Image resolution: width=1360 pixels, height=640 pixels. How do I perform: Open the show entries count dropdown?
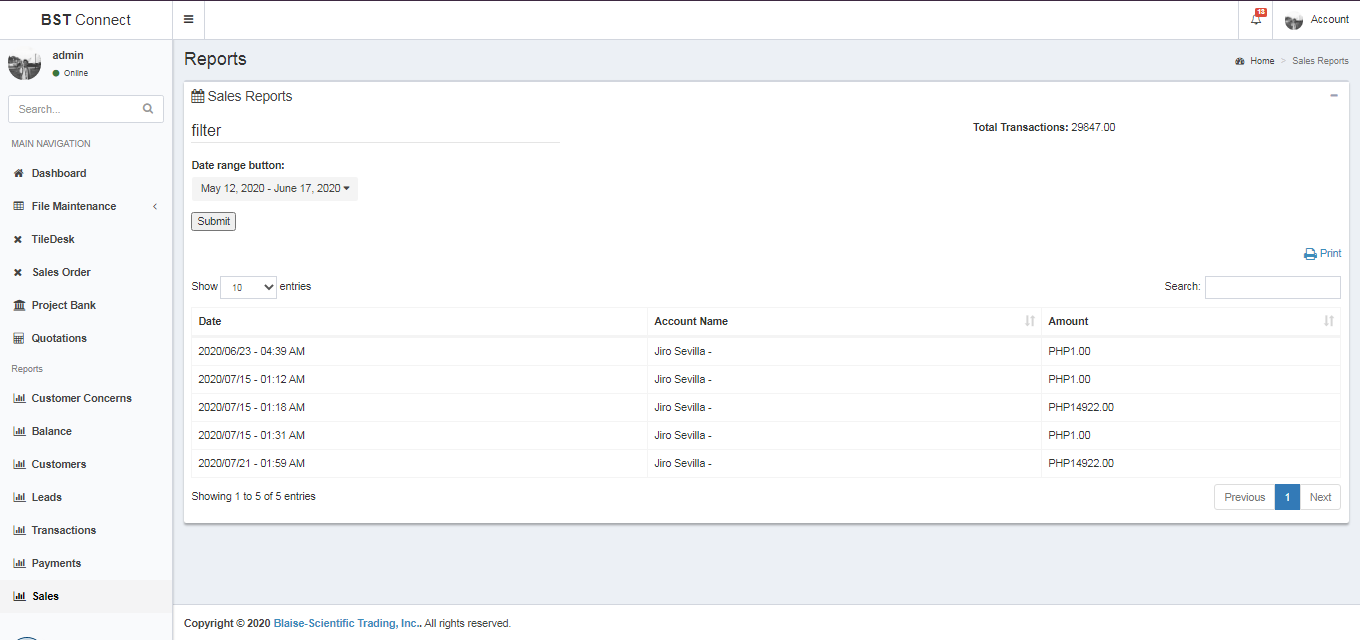[249, 287]
